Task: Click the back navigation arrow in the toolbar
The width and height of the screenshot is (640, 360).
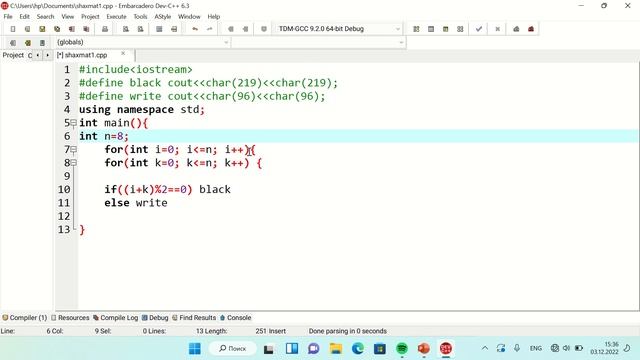Action: tap(231, 29)
